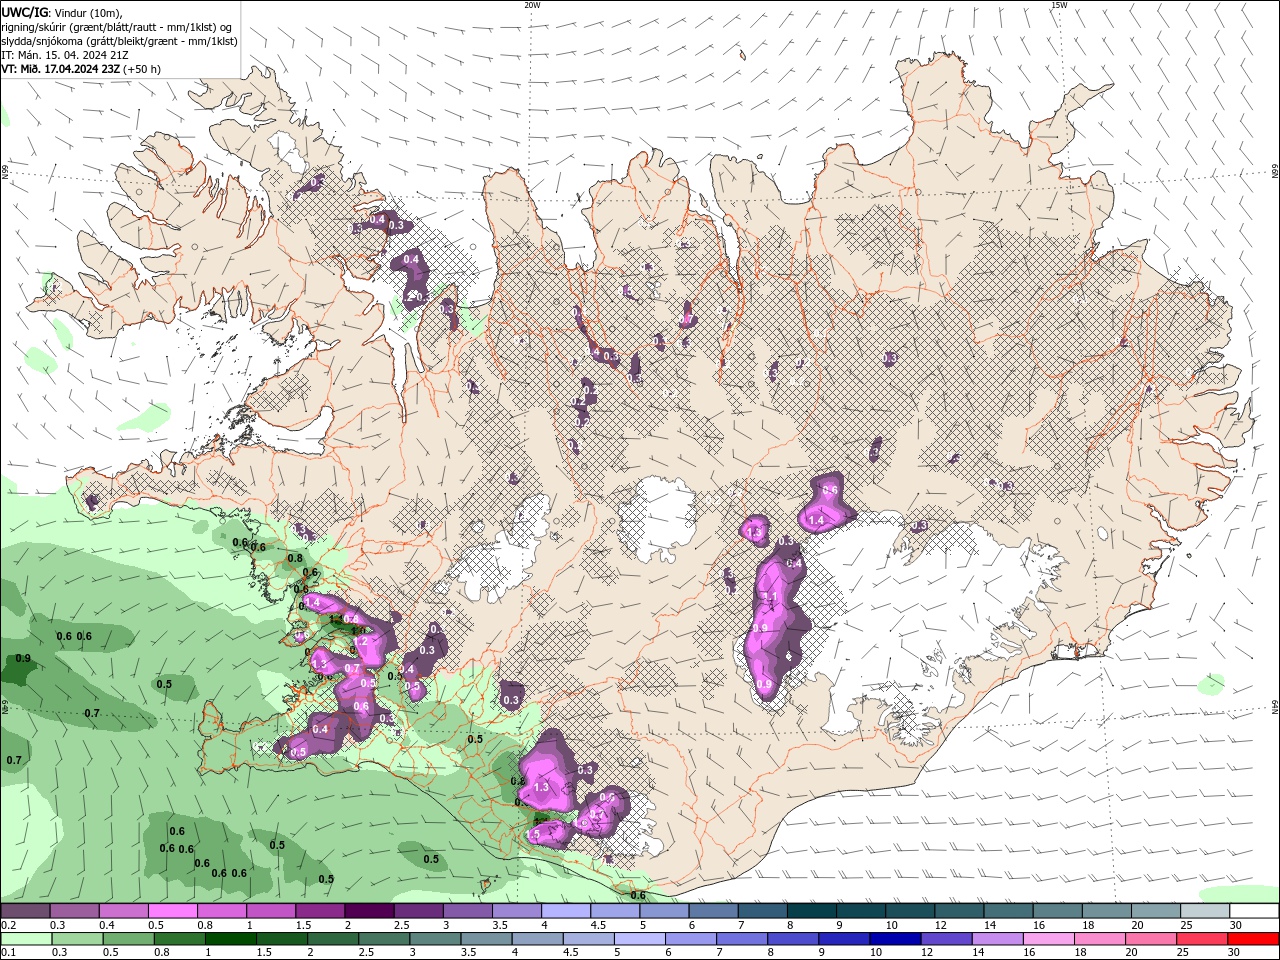1280x960 pixels.
Task: Pick the light lavender upper legend swatch at 4
Action: point(565,911)
